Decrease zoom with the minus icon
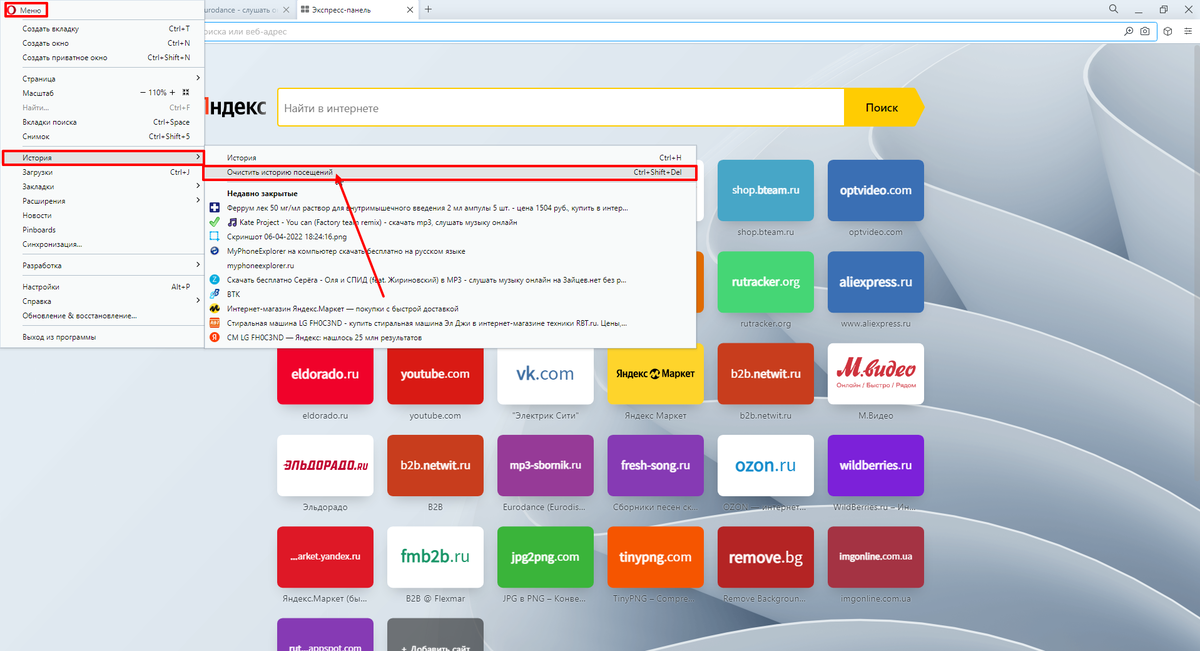This screenshot has width=1200, height=651. (143, 92)
